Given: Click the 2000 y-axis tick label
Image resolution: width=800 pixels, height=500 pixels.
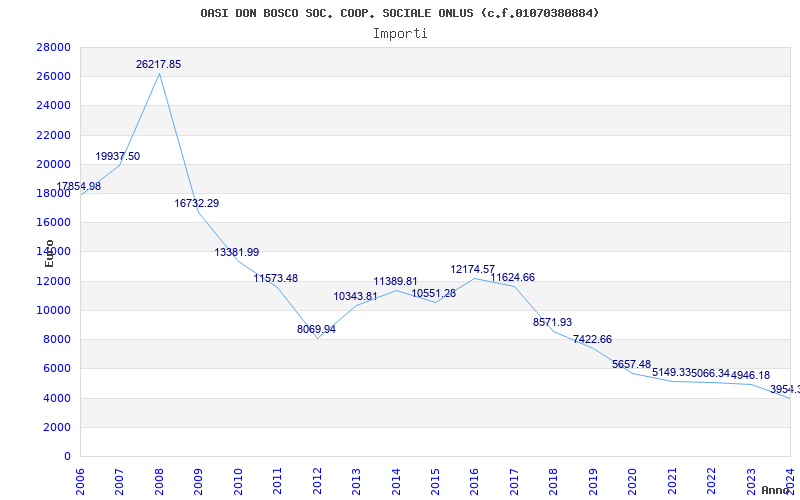Looking at the screenshot, I should click(x=57, y=427).
